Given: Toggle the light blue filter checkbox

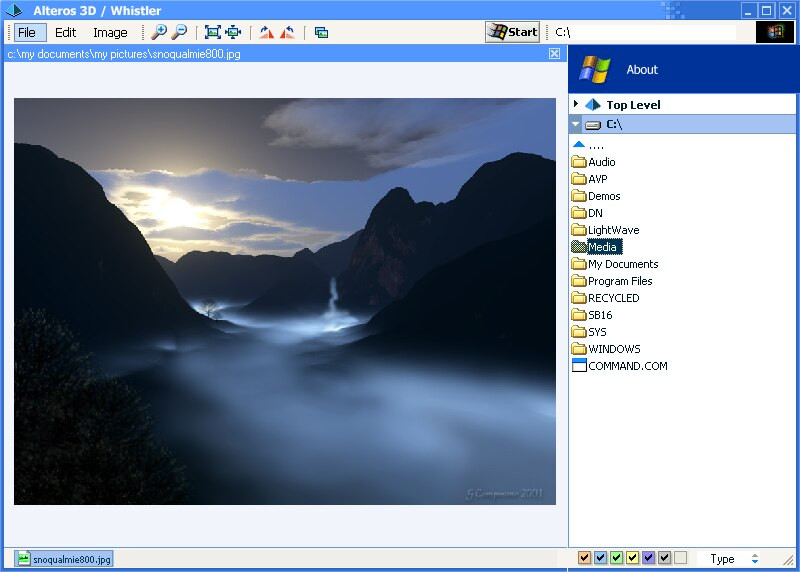Looking at the screenshot, I should [x=601, y=558].
